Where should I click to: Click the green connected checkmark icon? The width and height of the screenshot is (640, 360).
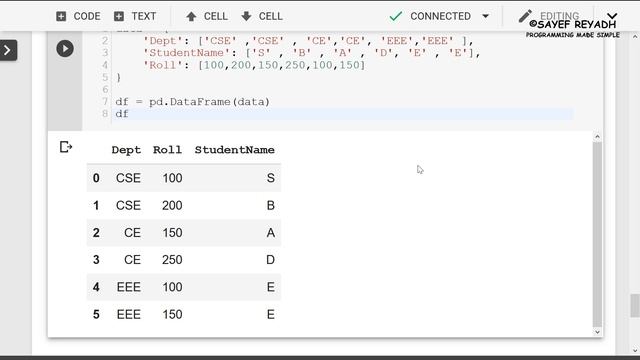pyautogui.click(x=396, y=16)
